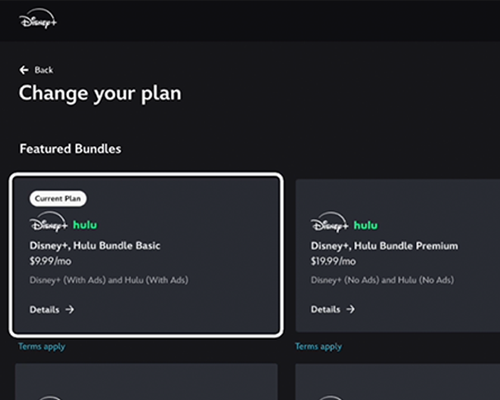This screenshot has height=400, width=500.
Task: Click 'Disney+ (With Ads) and Hulu (With Ads)' text
Action: tap(109, 280)
